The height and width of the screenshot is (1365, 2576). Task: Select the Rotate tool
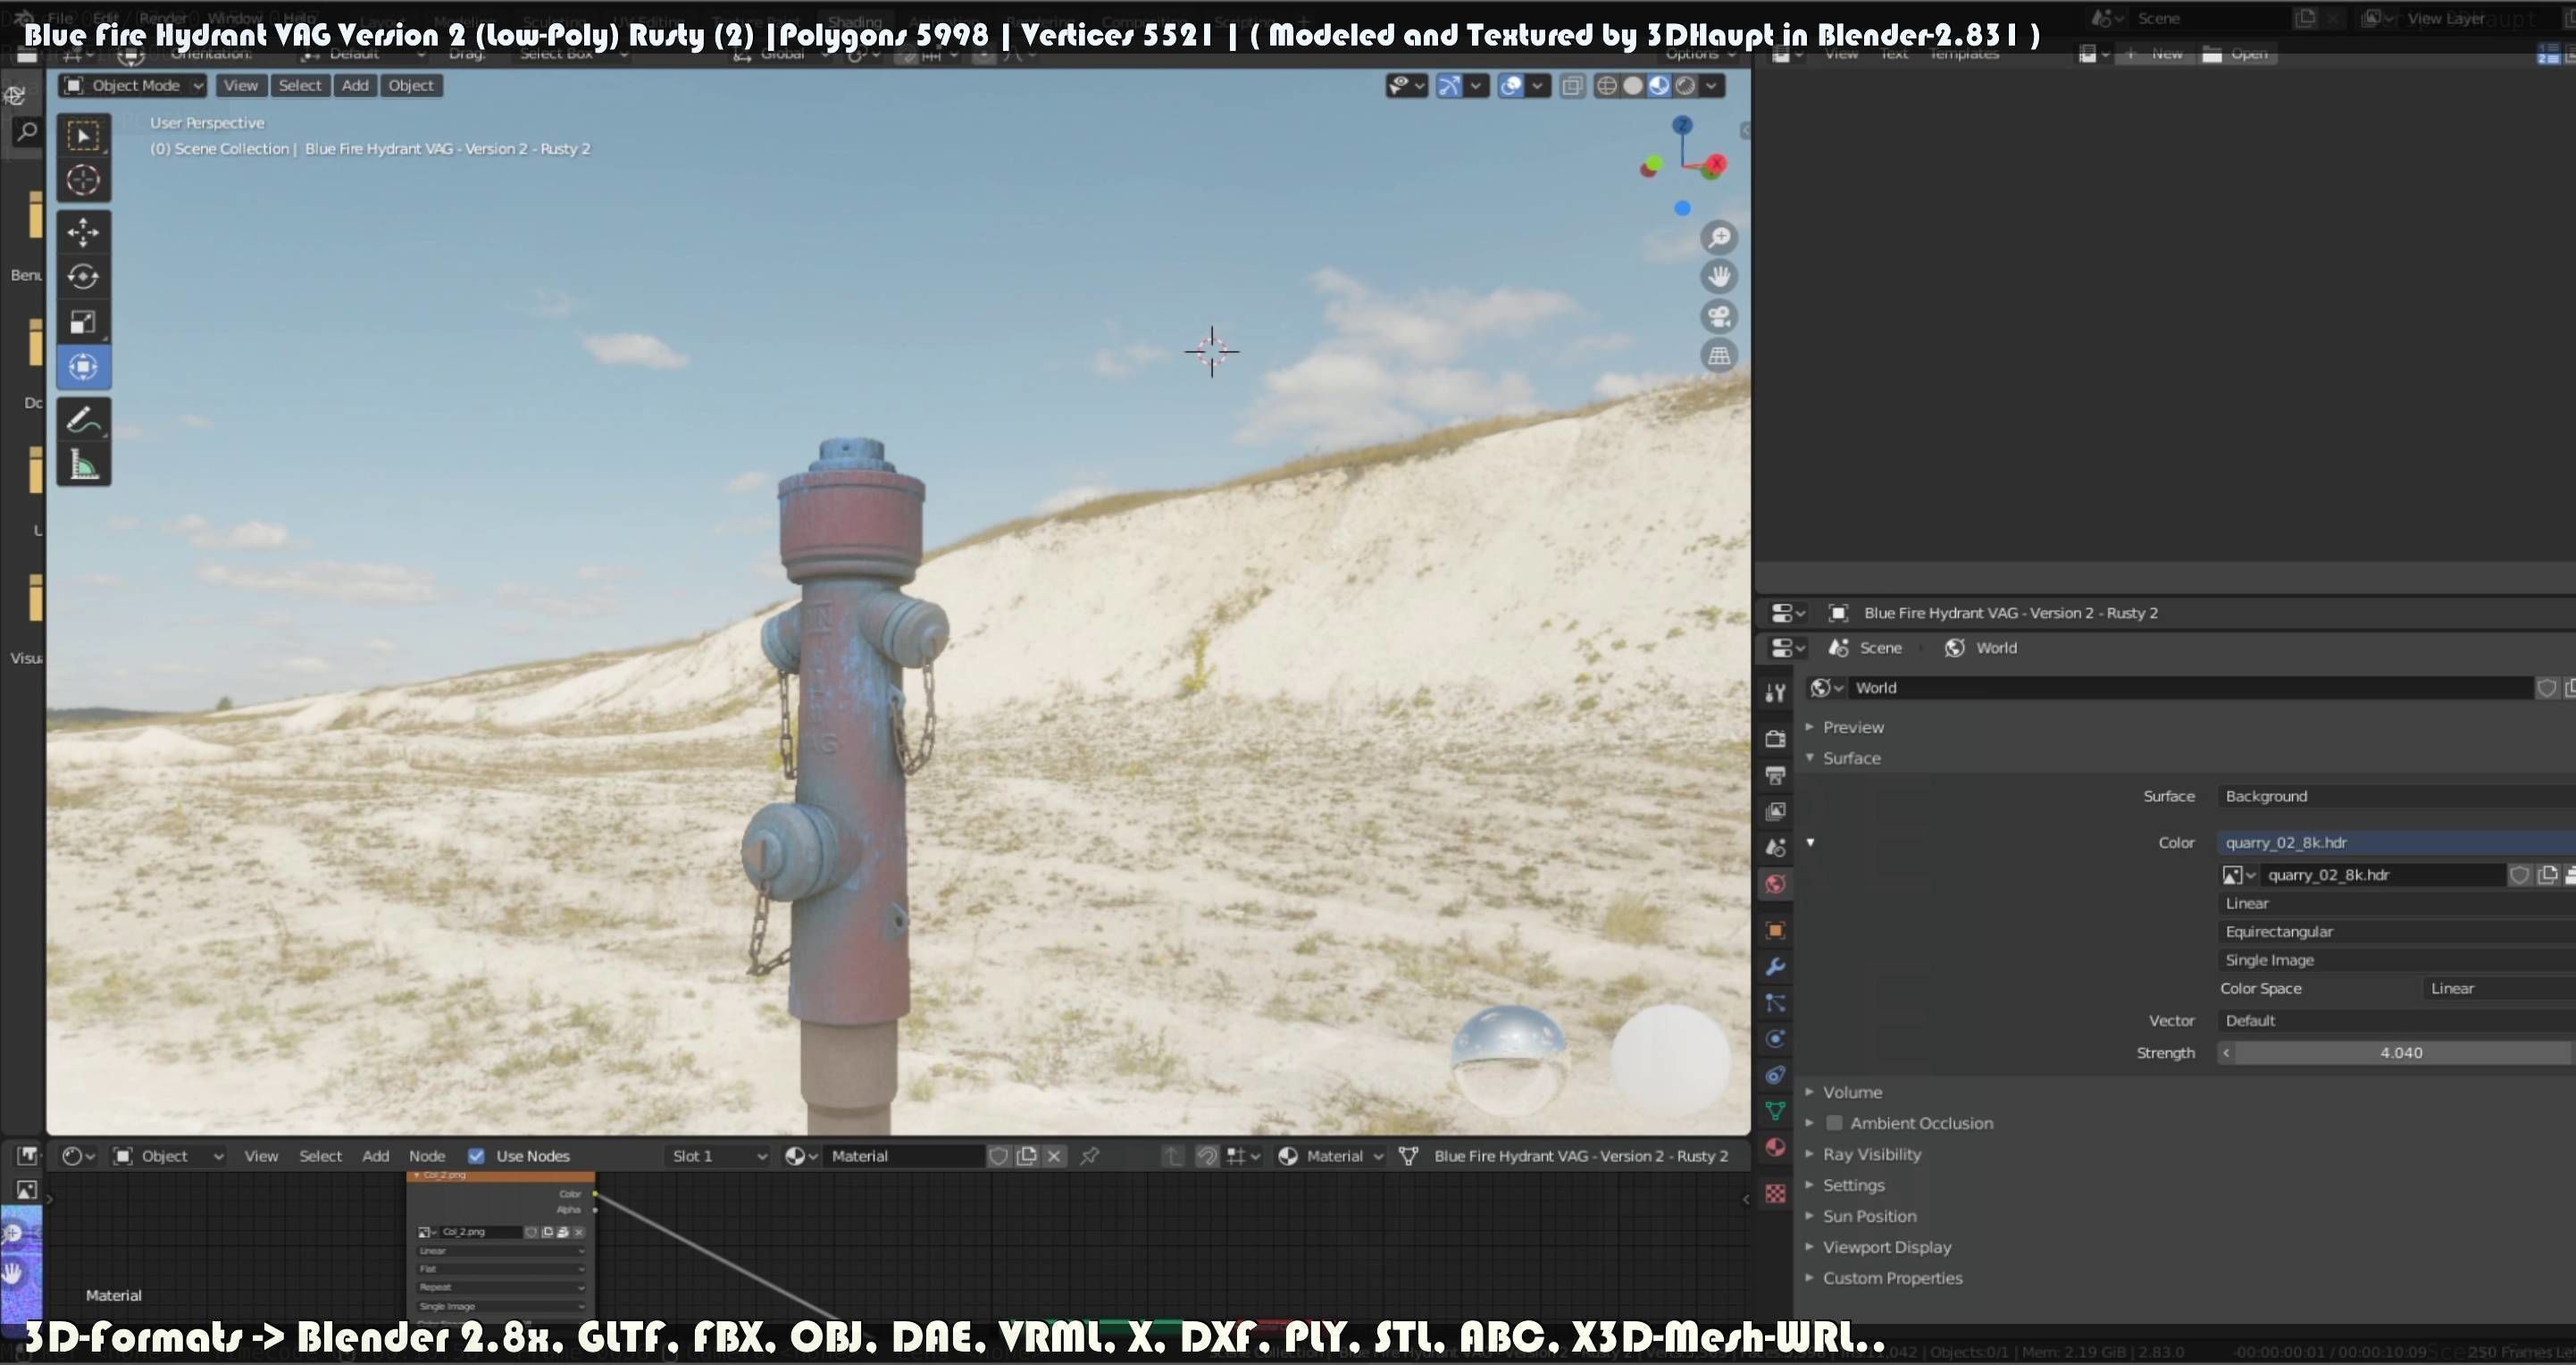point(83,277)
